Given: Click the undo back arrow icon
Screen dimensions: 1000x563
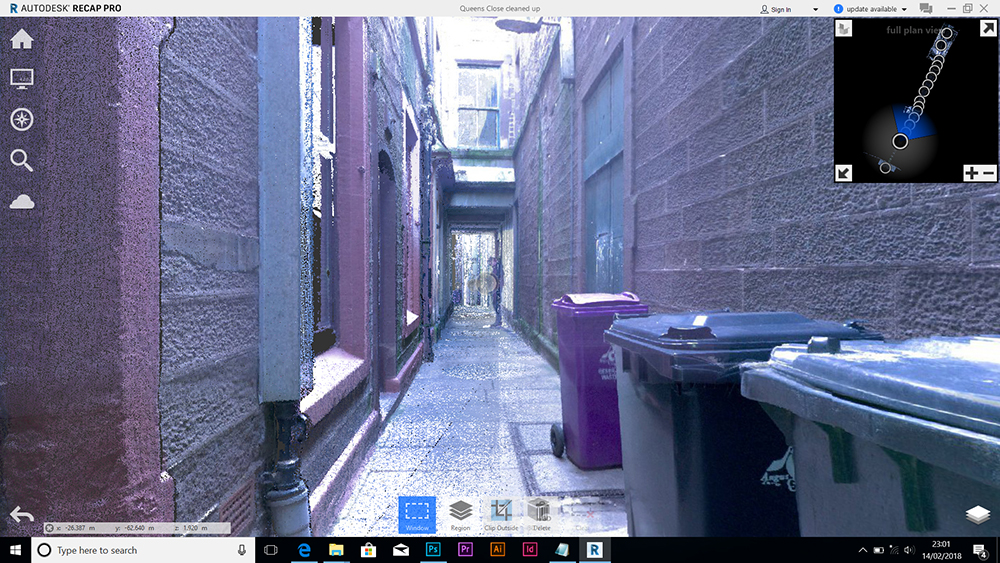Looking at the screenshot, I should [x=21, y=514].
